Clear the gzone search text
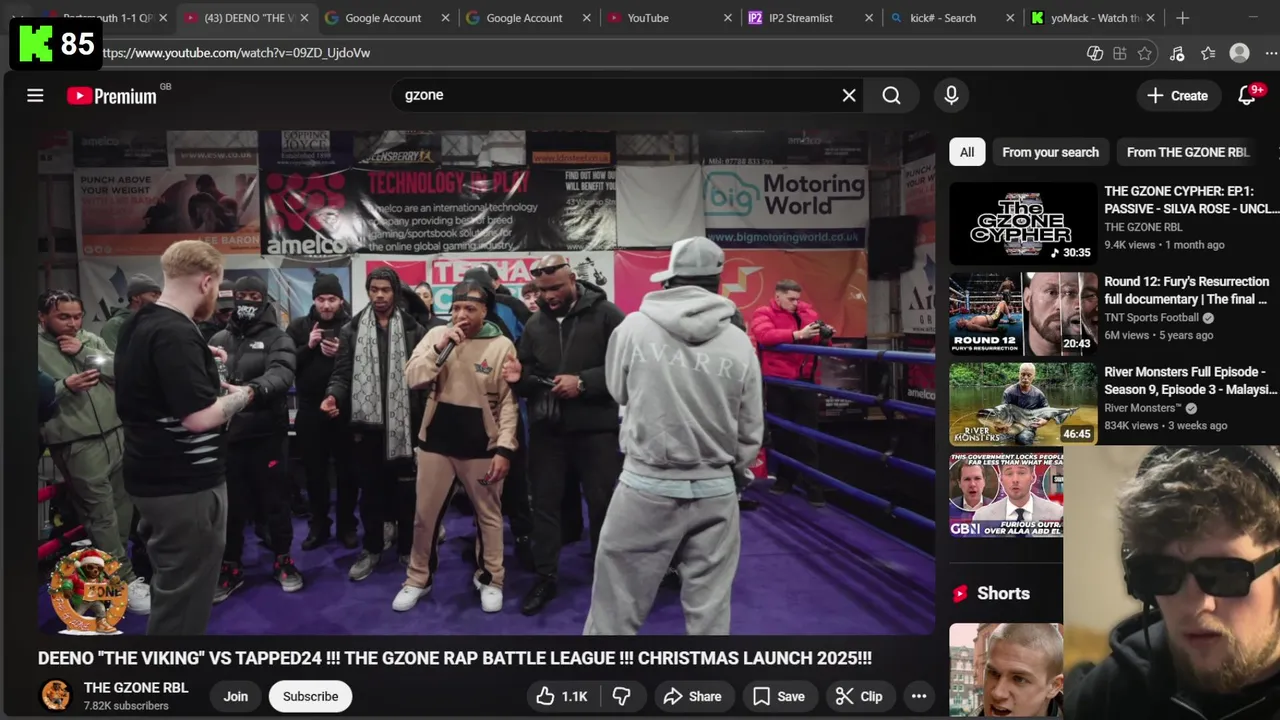 point(849,95)
